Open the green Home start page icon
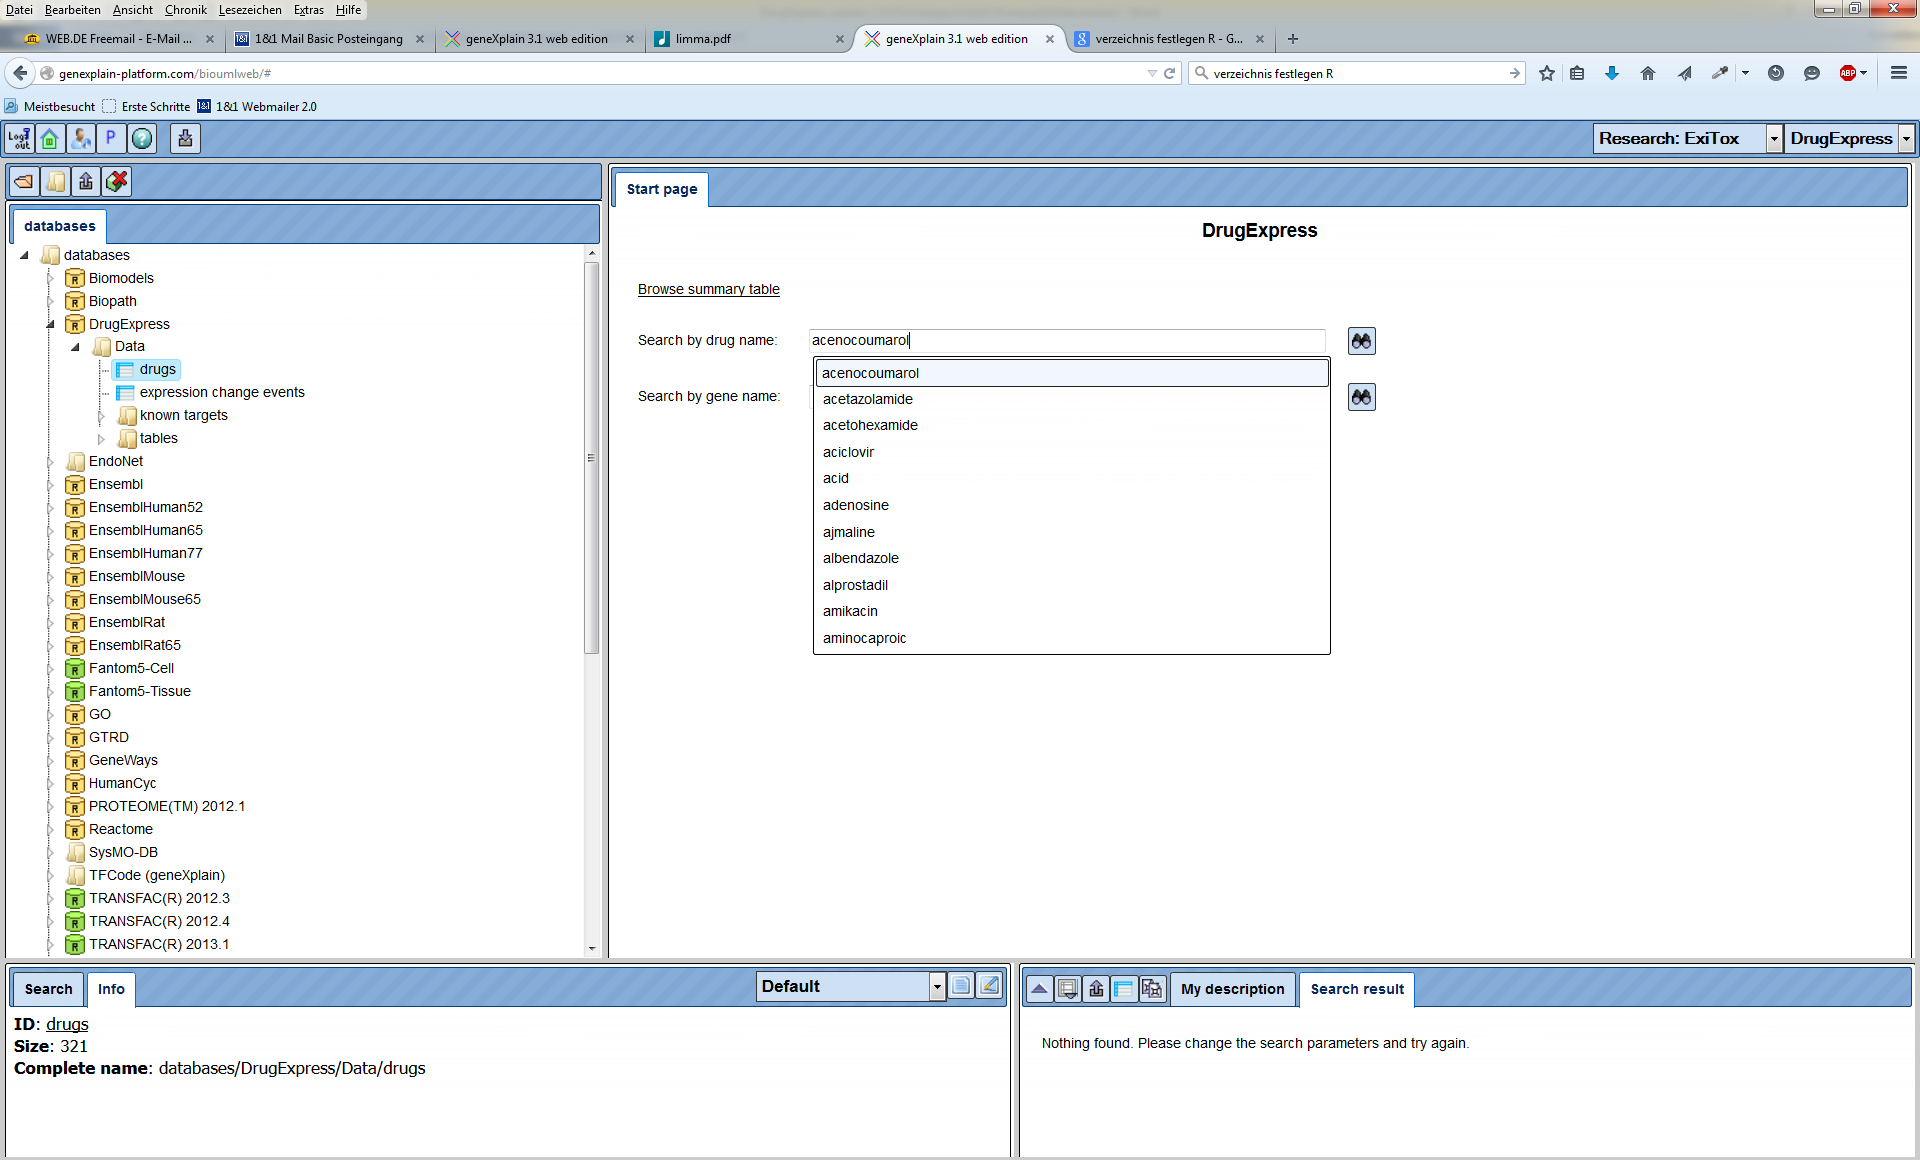 (50, 139)
